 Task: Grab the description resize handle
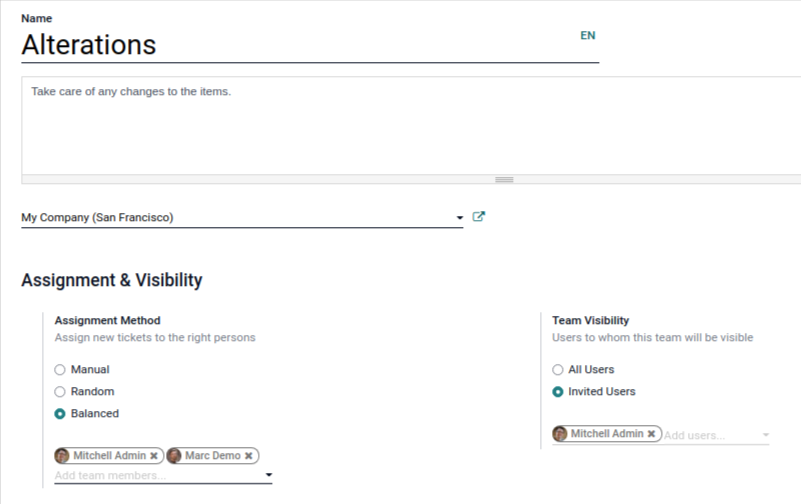click(x=504, y=179)
